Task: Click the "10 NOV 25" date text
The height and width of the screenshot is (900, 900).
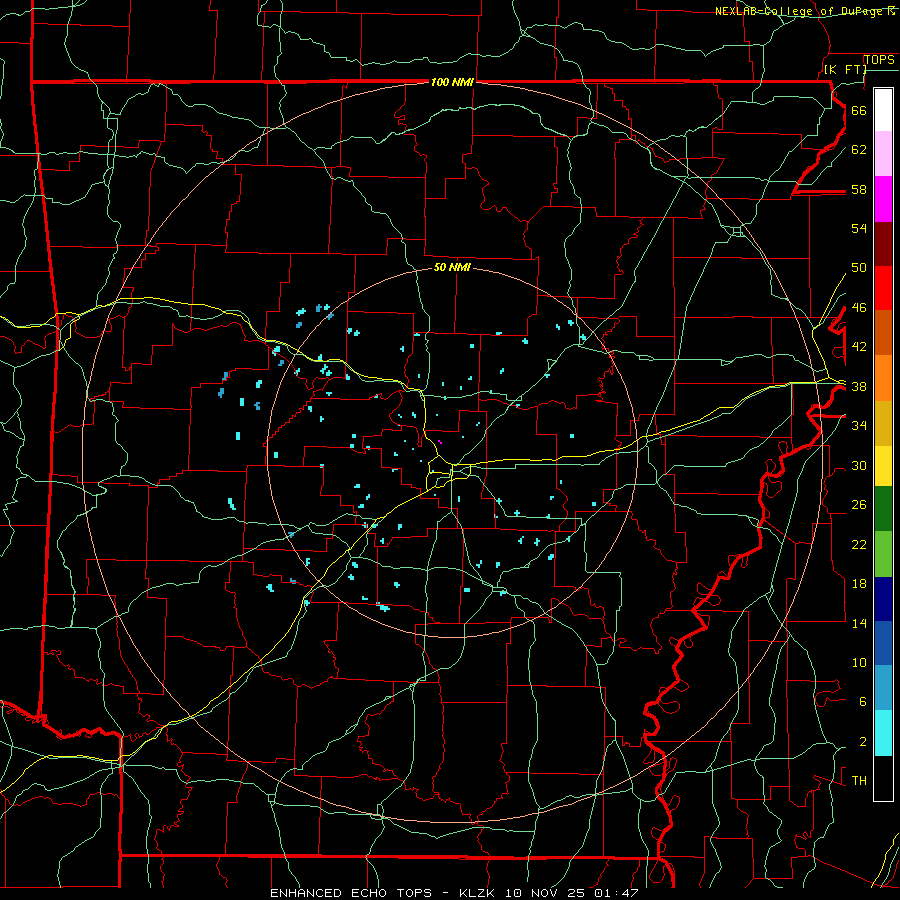Action: [544, 893]
